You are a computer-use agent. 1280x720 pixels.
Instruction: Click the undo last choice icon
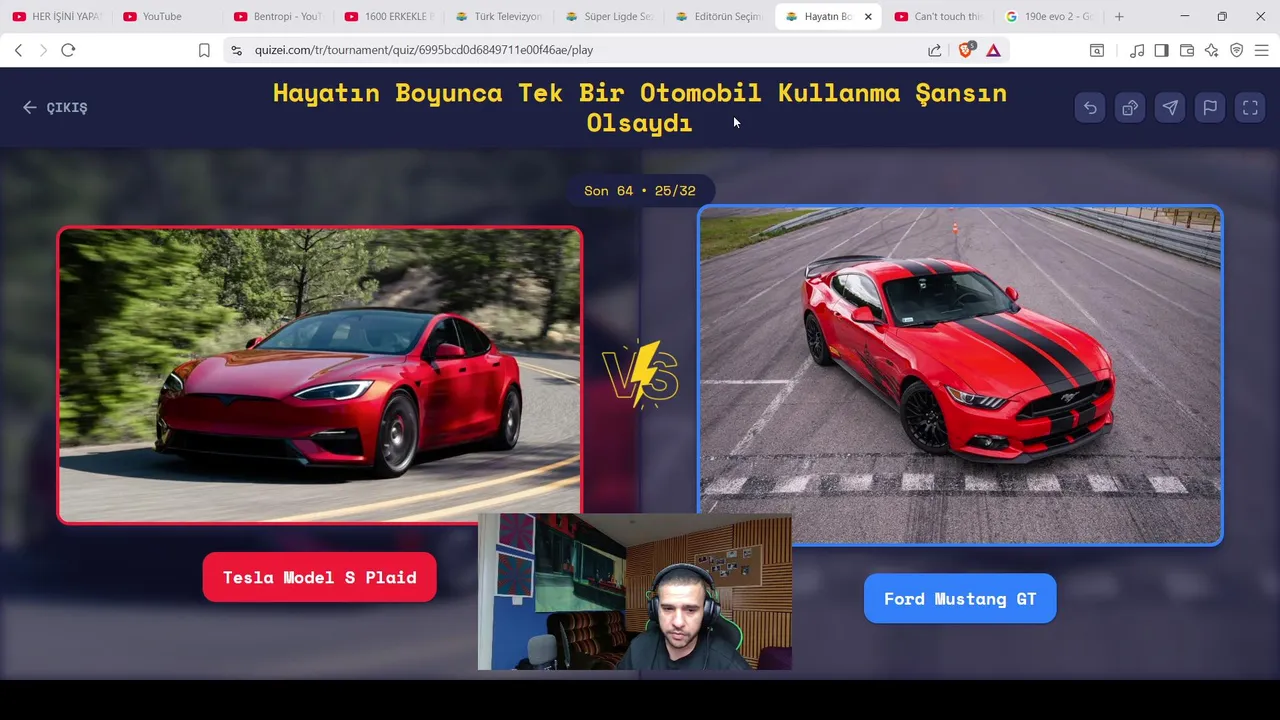click(1090, 108)
